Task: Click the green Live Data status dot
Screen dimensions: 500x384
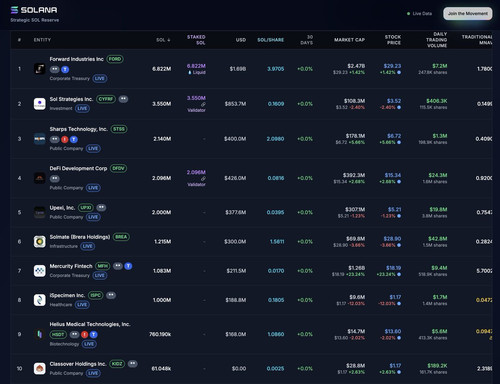Action: coord(408,14)
